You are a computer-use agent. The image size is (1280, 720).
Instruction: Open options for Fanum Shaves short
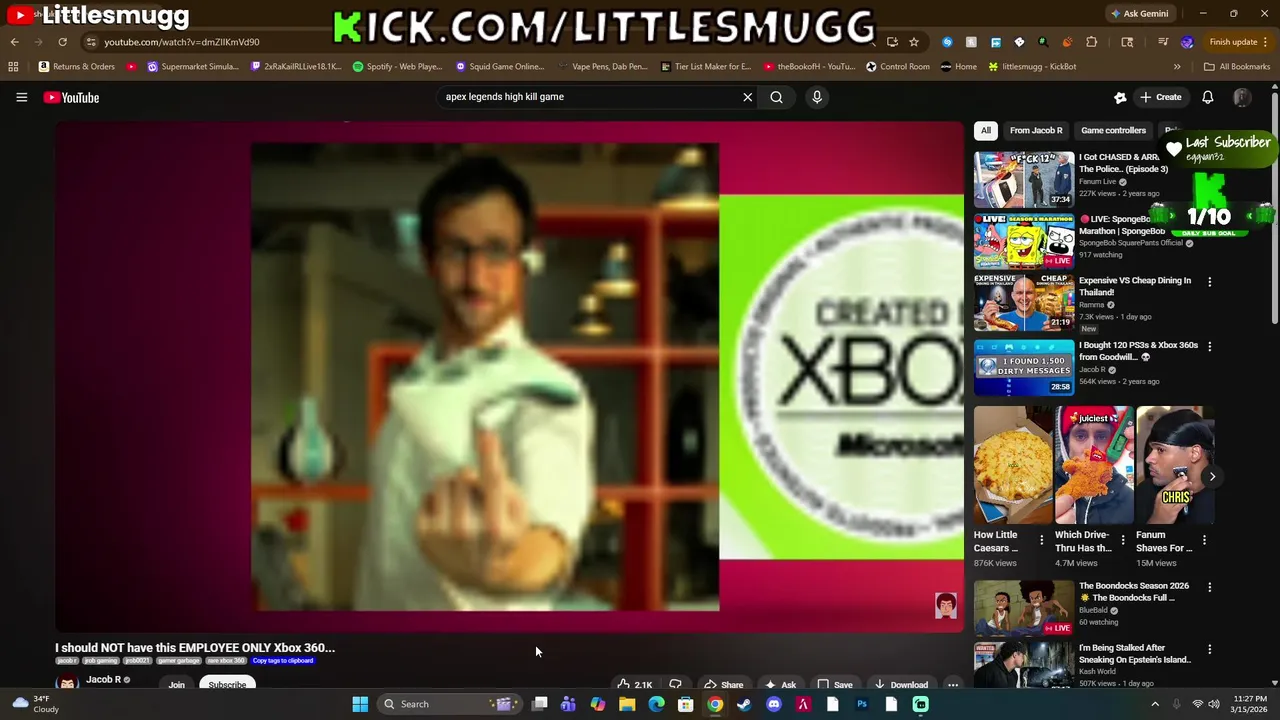point(1204,540)
